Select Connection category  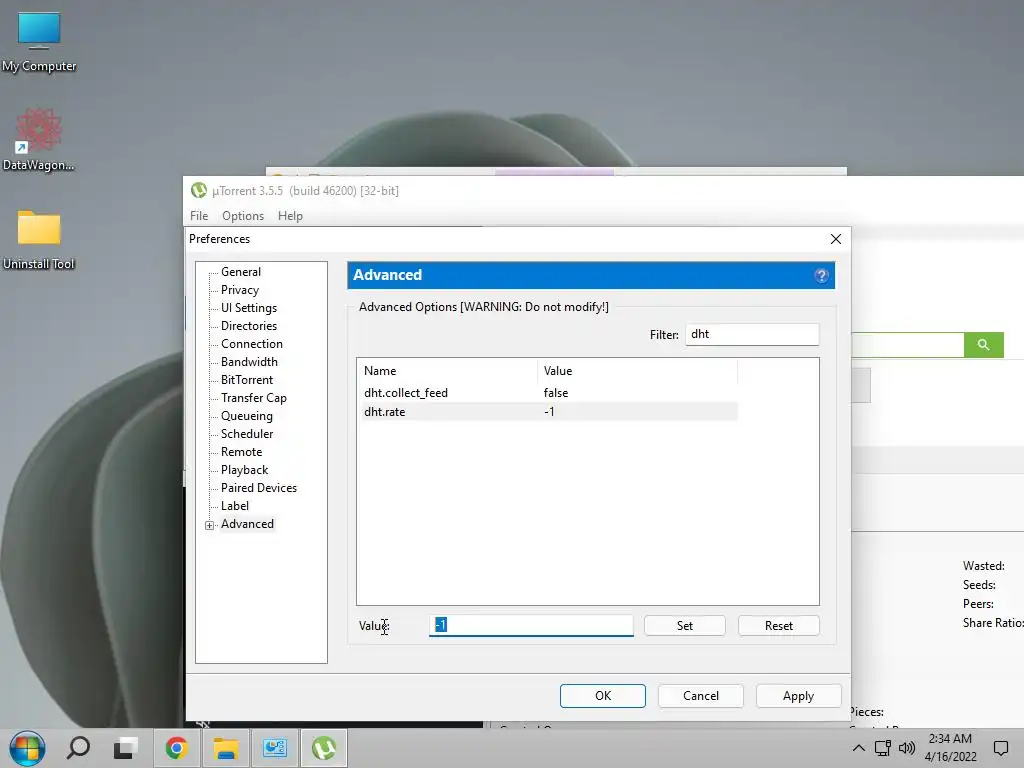tap(251, 344)
